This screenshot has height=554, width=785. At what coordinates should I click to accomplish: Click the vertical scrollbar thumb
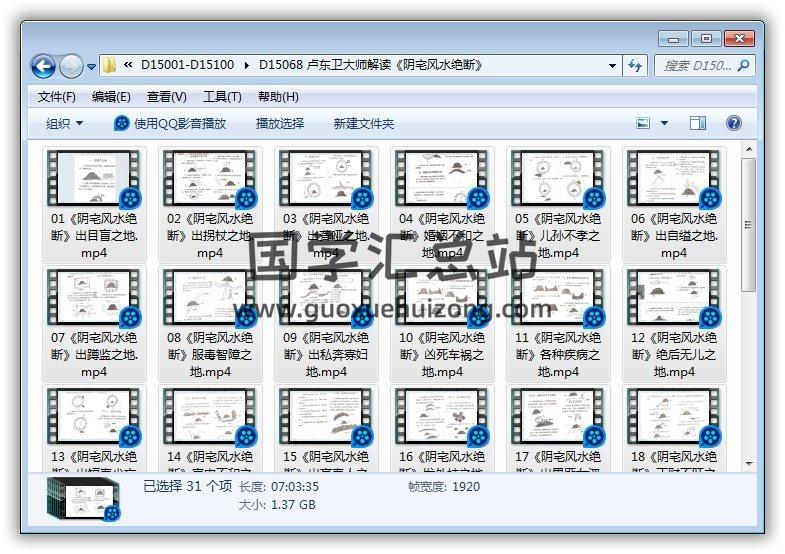click(749, 225)
